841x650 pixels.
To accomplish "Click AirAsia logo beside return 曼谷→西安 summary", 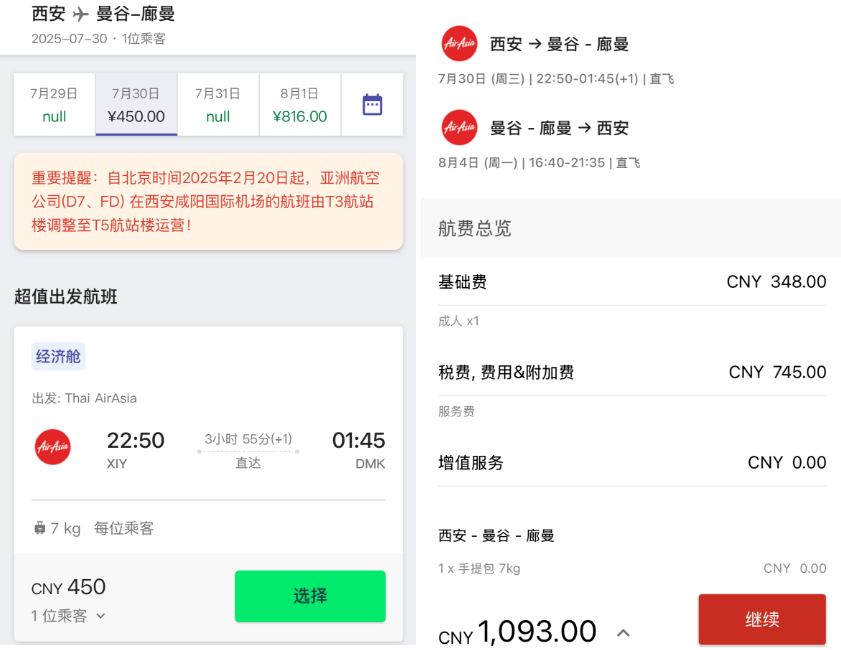I will coord(458,128).
